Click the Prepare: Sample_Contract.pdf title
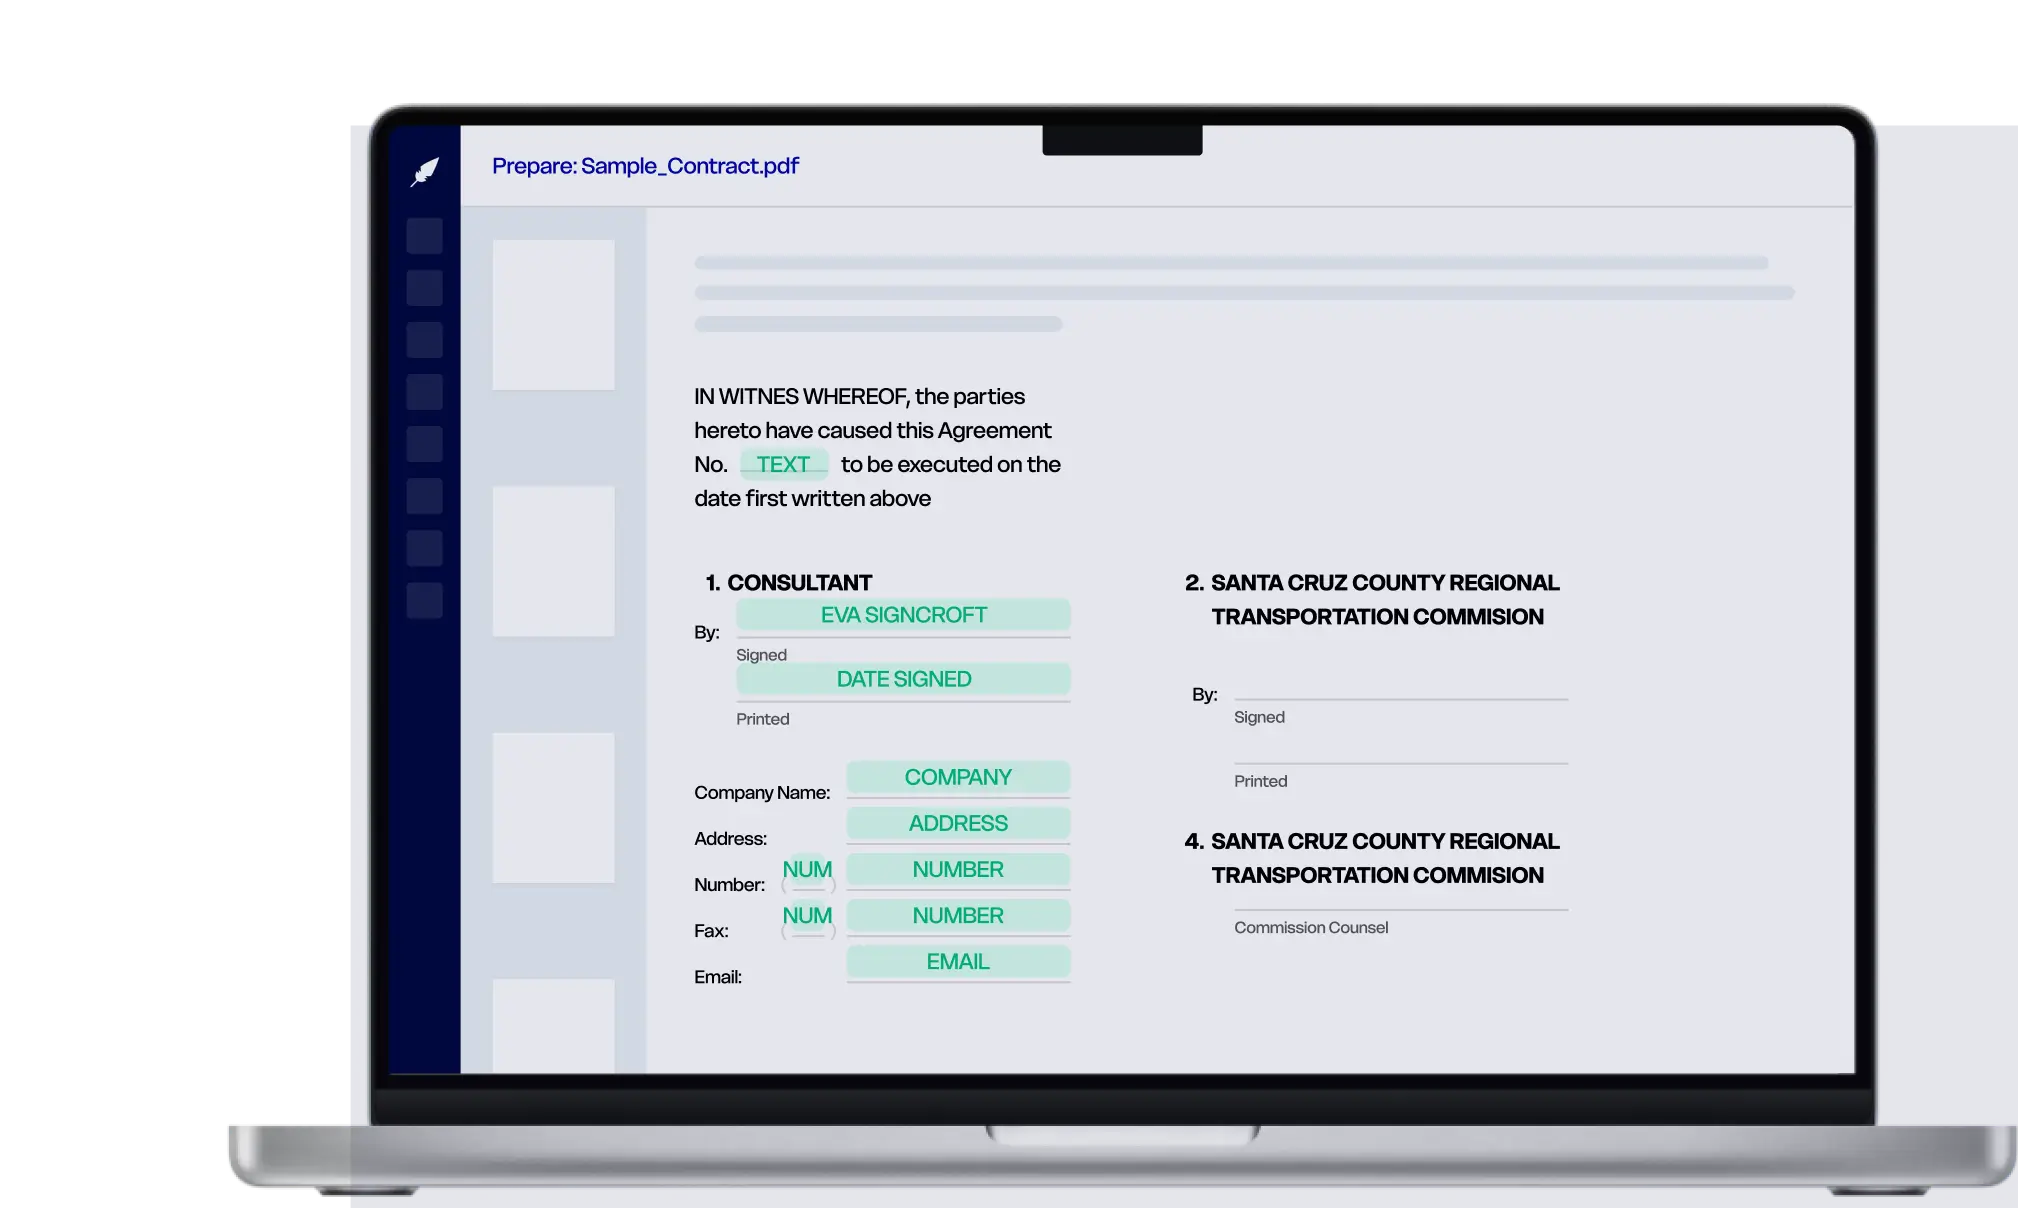Image resolution: width=2018 pixels, height=1208 pixels. pyautogui.click(x=645, y=166)
